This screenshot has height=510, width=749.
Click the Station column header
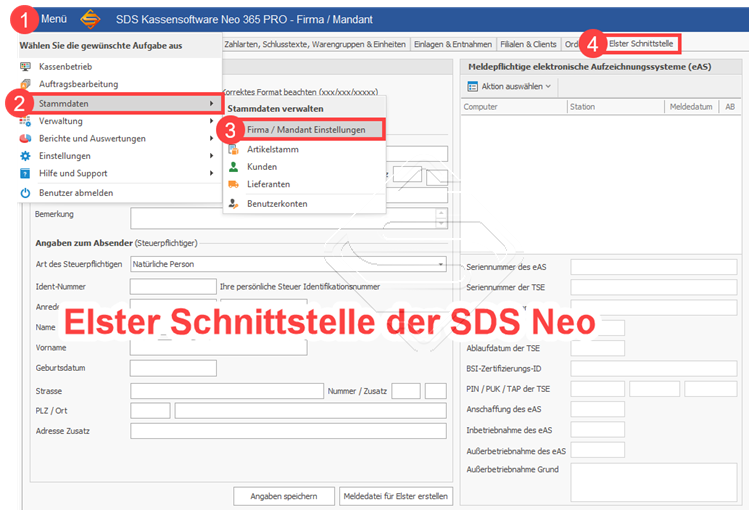click(x=616, y=107)
